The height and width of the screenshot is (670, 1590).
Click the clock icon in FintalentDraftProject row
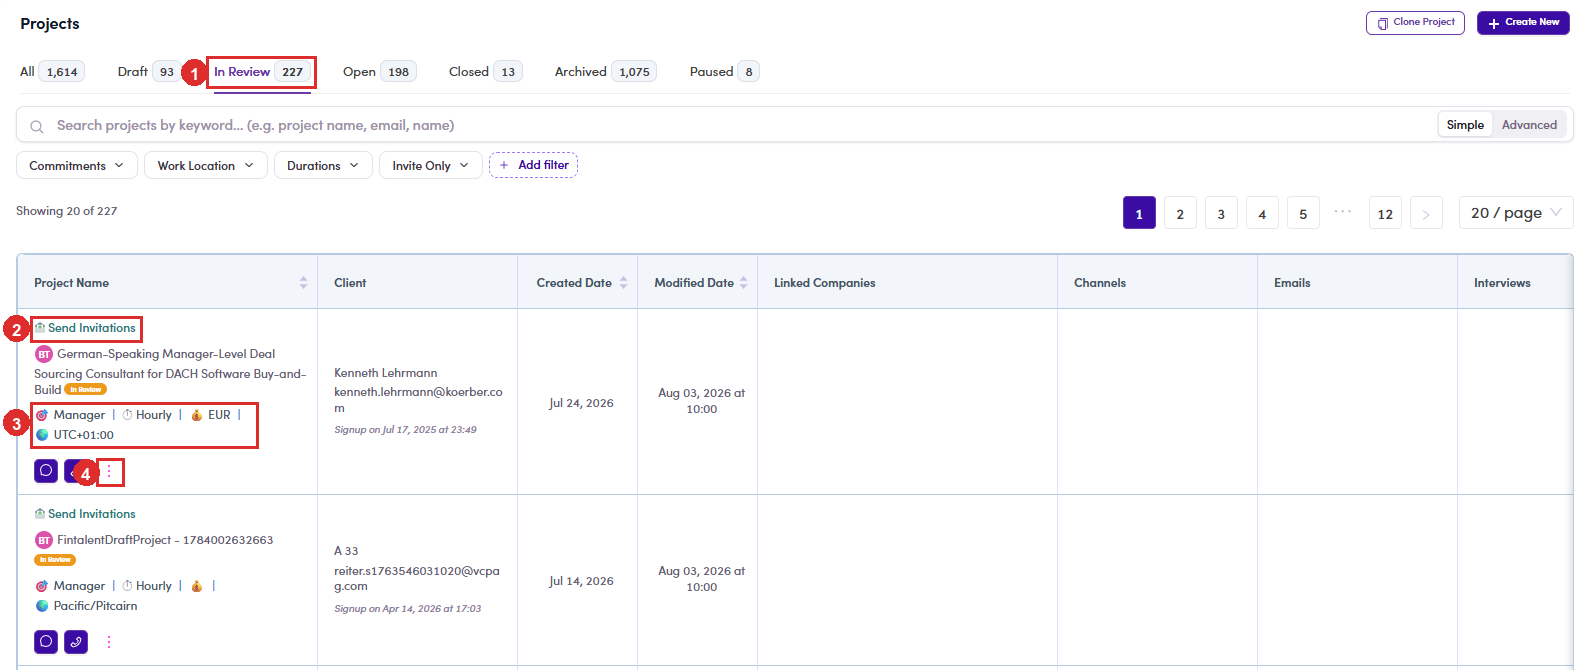tap(127, 586)
